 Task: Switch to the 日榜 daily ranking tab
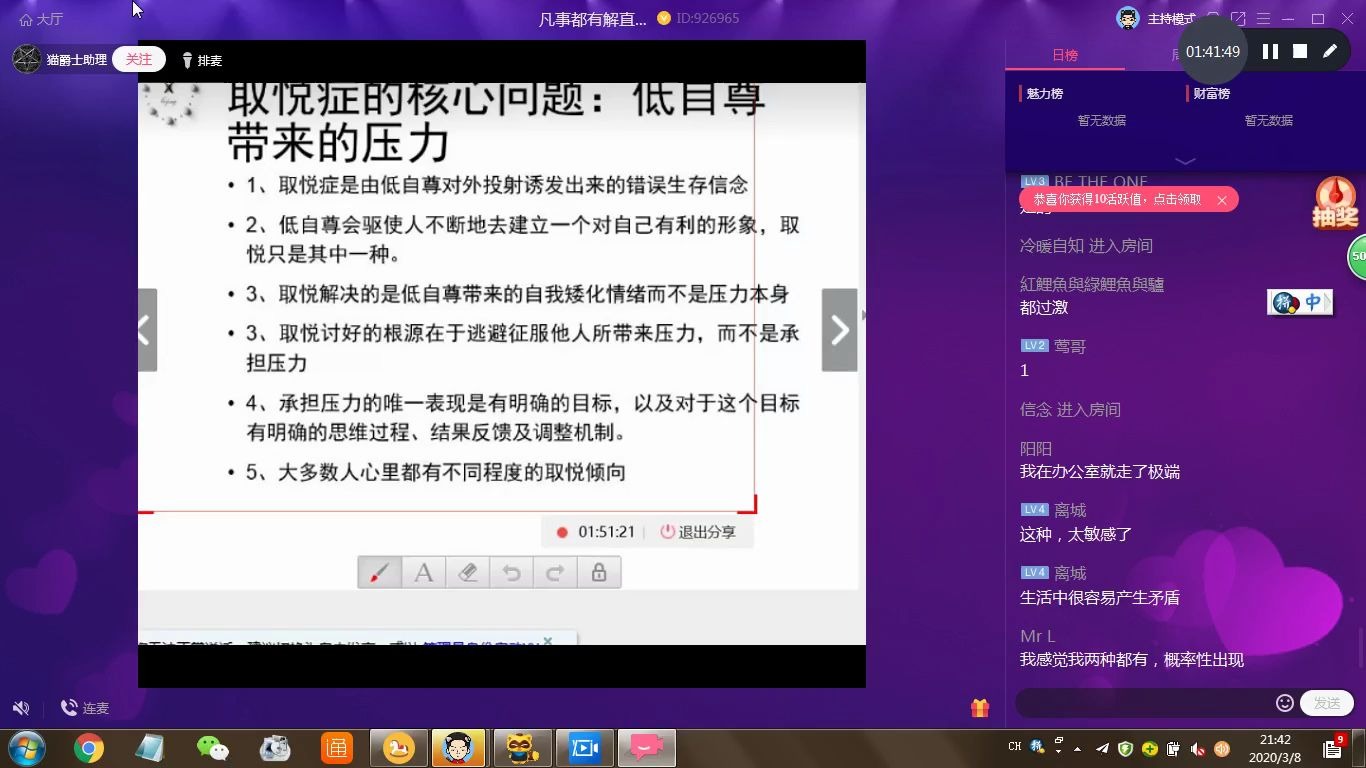click(x=1065, y=55)
